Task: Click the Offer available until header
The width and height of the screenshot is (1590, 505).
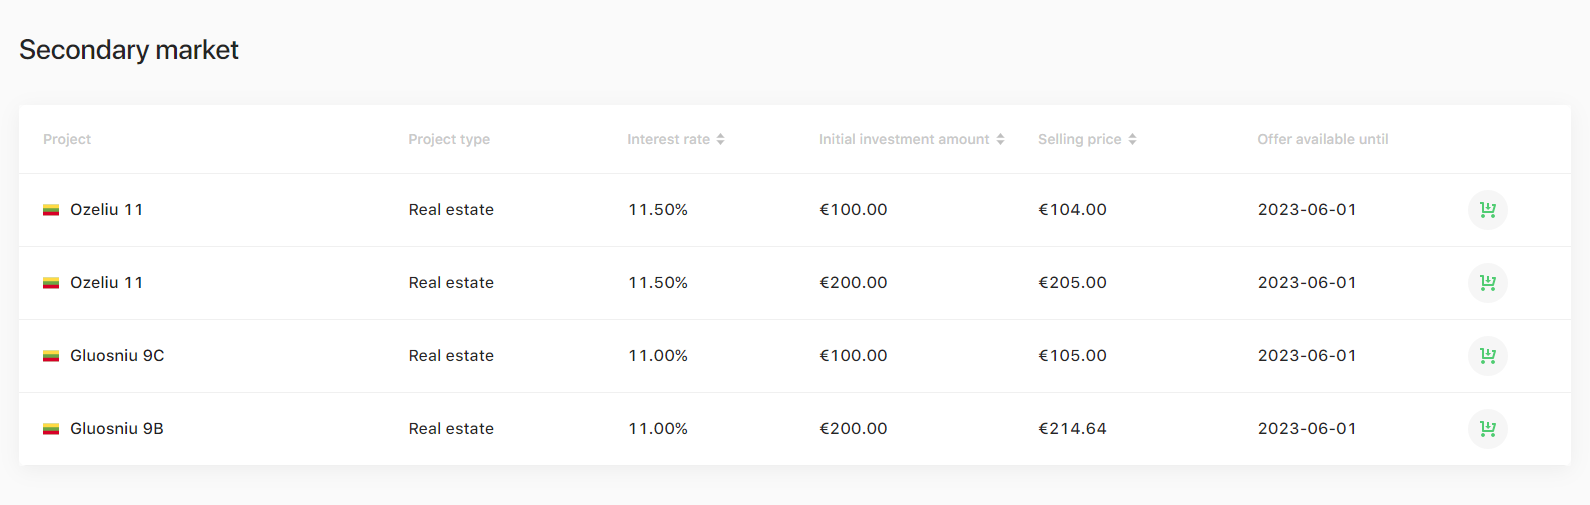Action: coord(1323,139)
